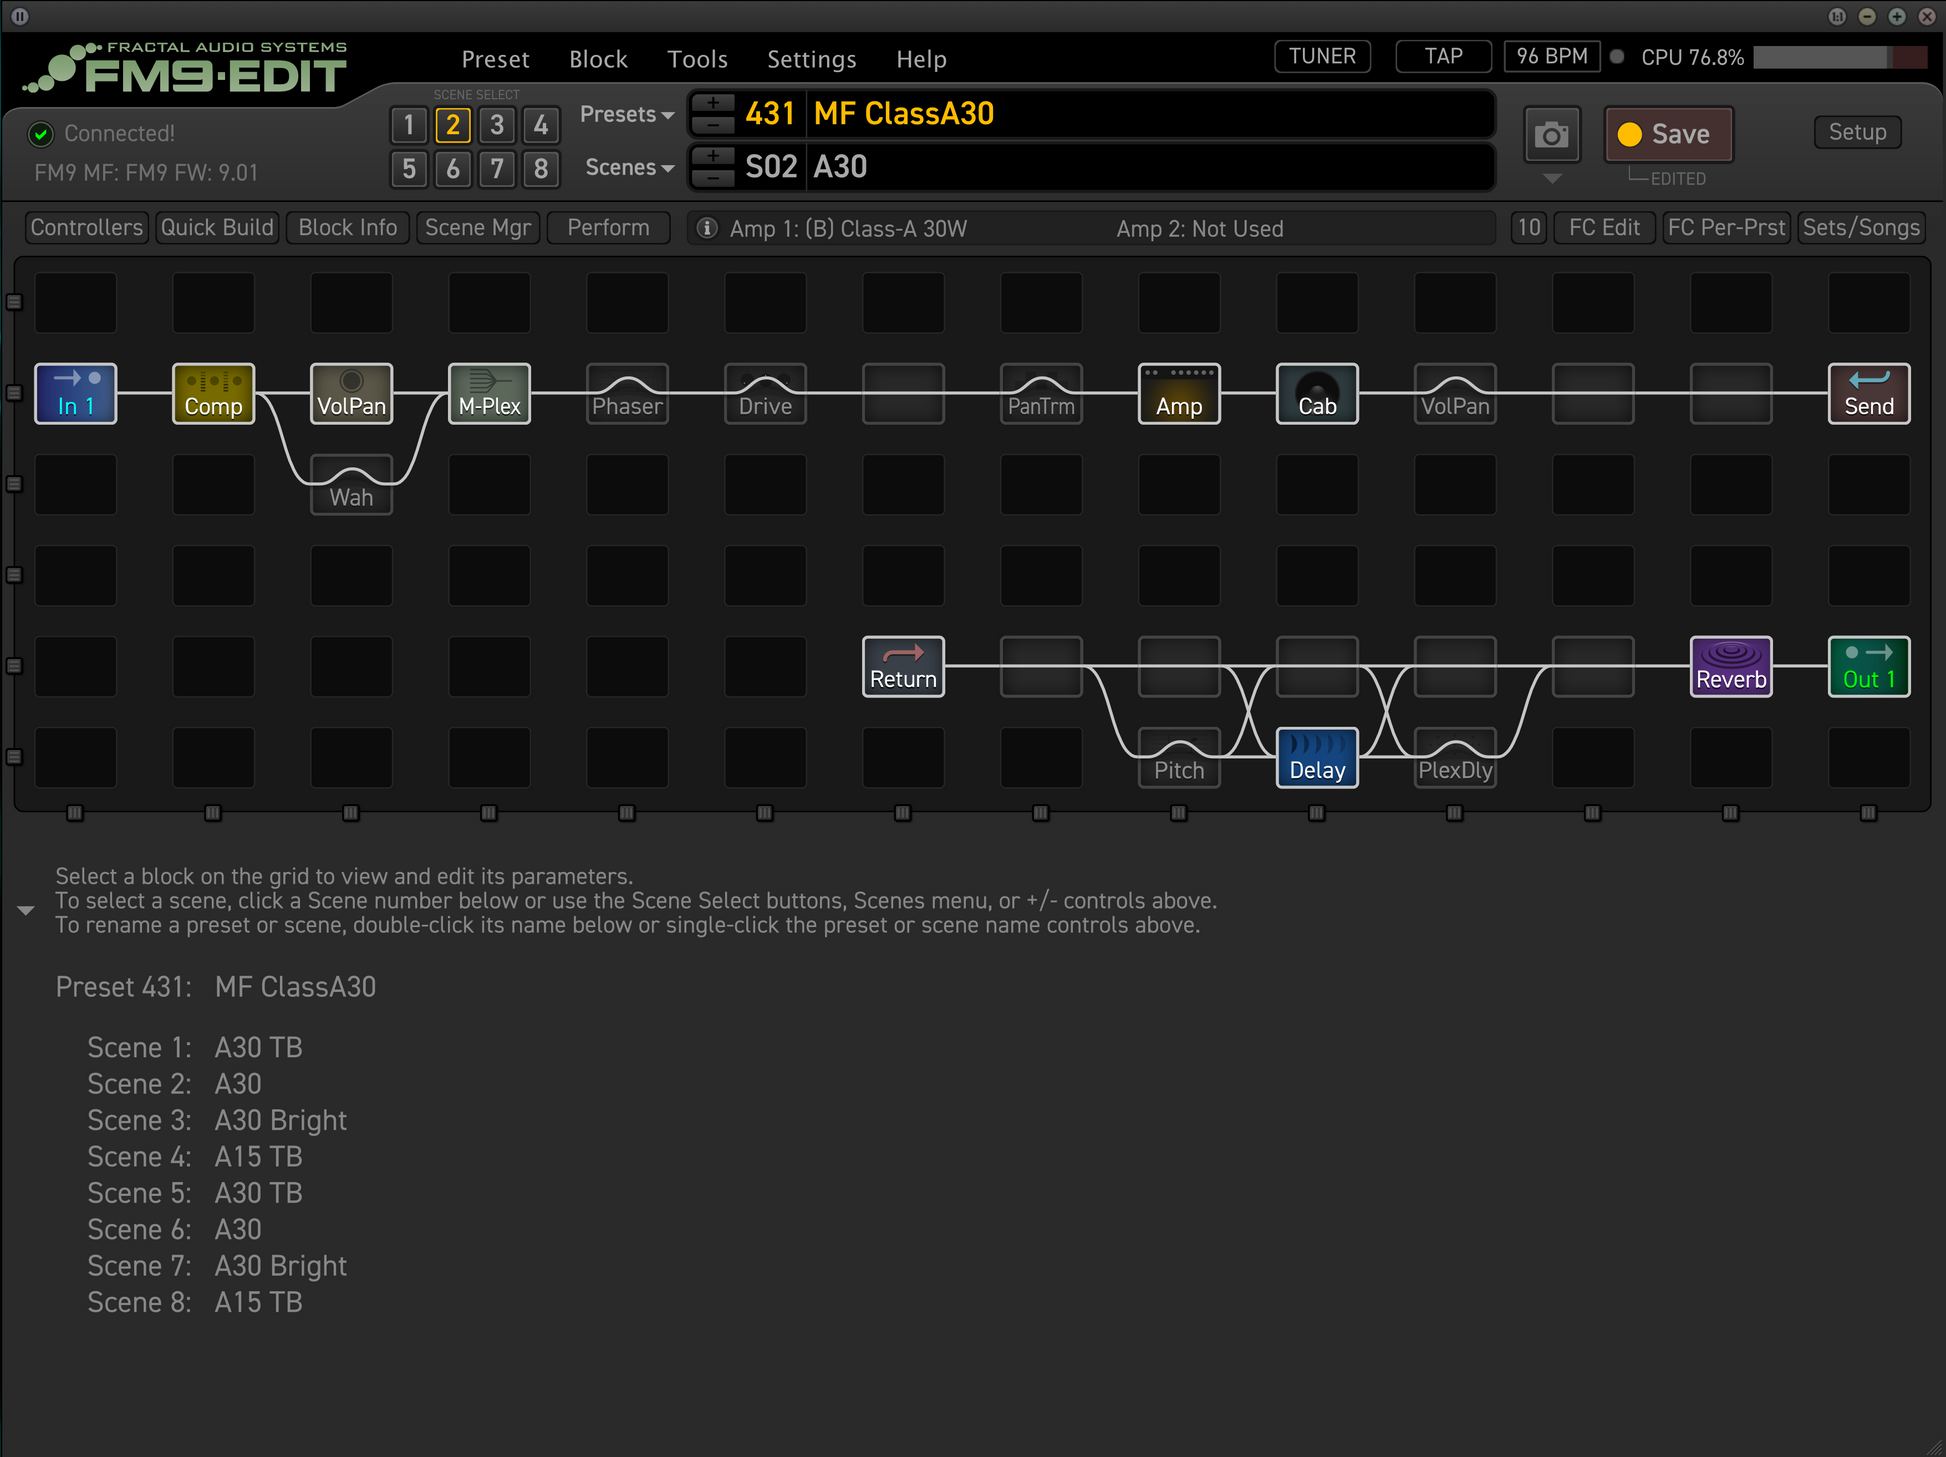Click the Return block
Screen dimensions: 1946x1457
(903, 666)
